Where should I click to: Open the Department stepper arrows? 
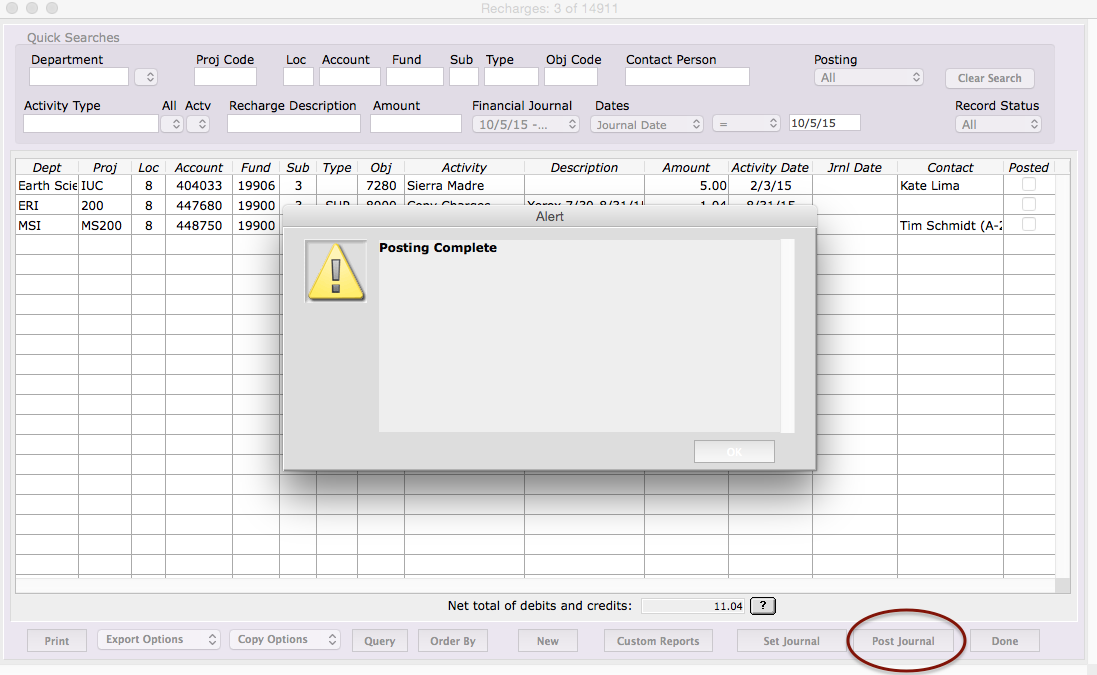(x=146, y=77)
